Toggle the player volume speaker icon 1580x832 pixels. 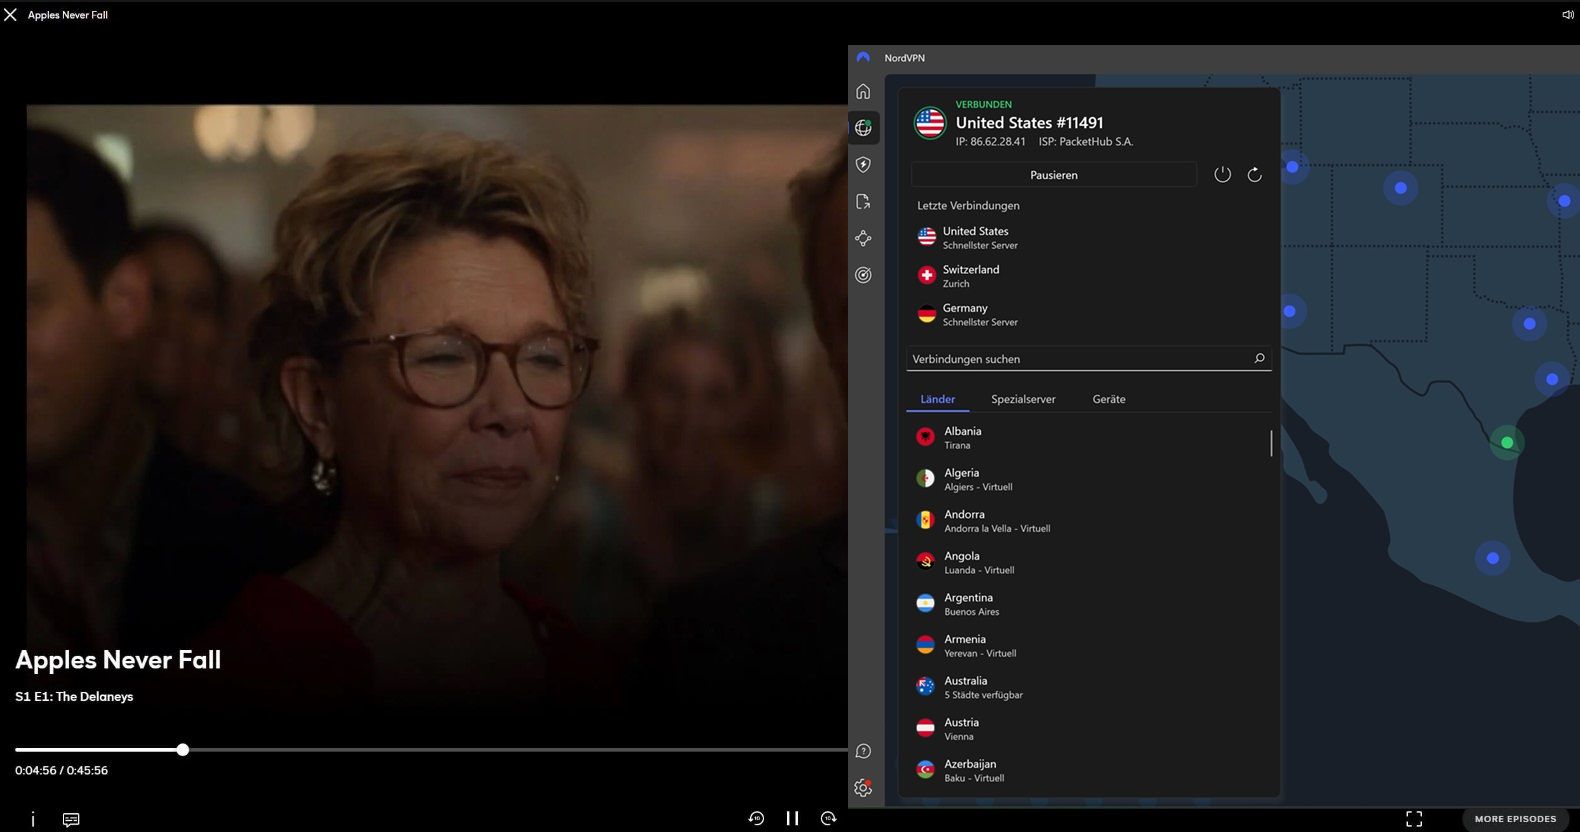pyautogui.click(x=1567, y=15)
